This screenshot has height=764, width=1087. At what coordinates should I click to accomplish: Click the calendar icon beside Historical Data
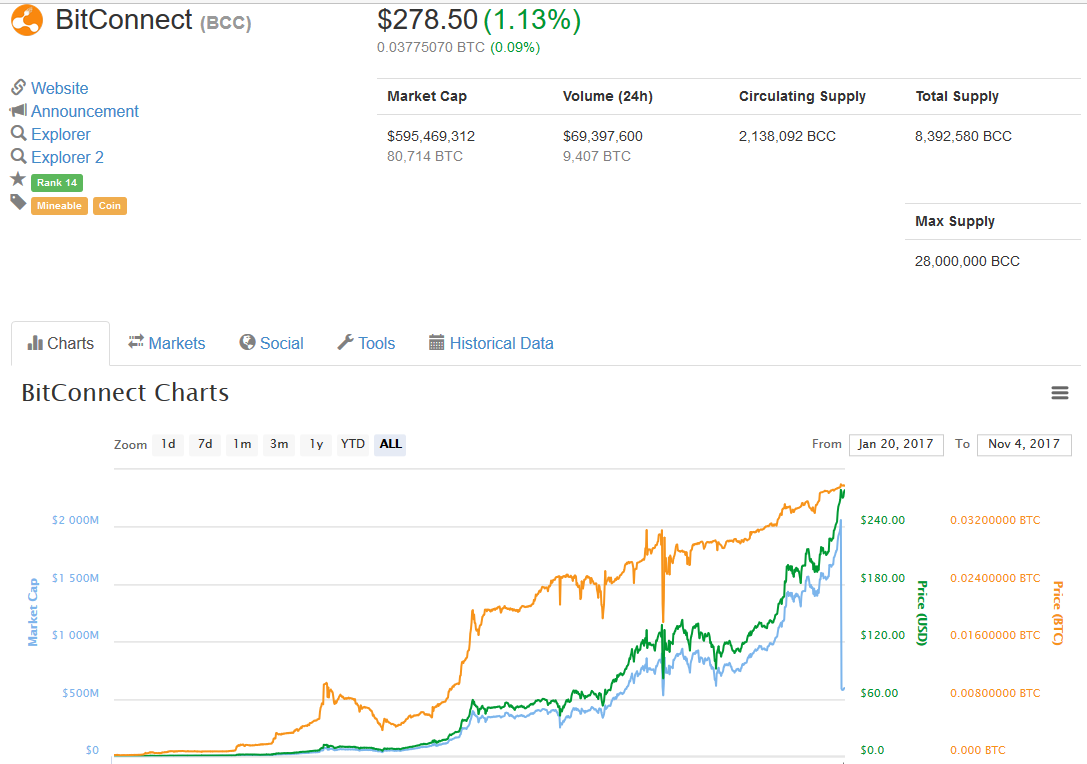[x=436, y=342]
